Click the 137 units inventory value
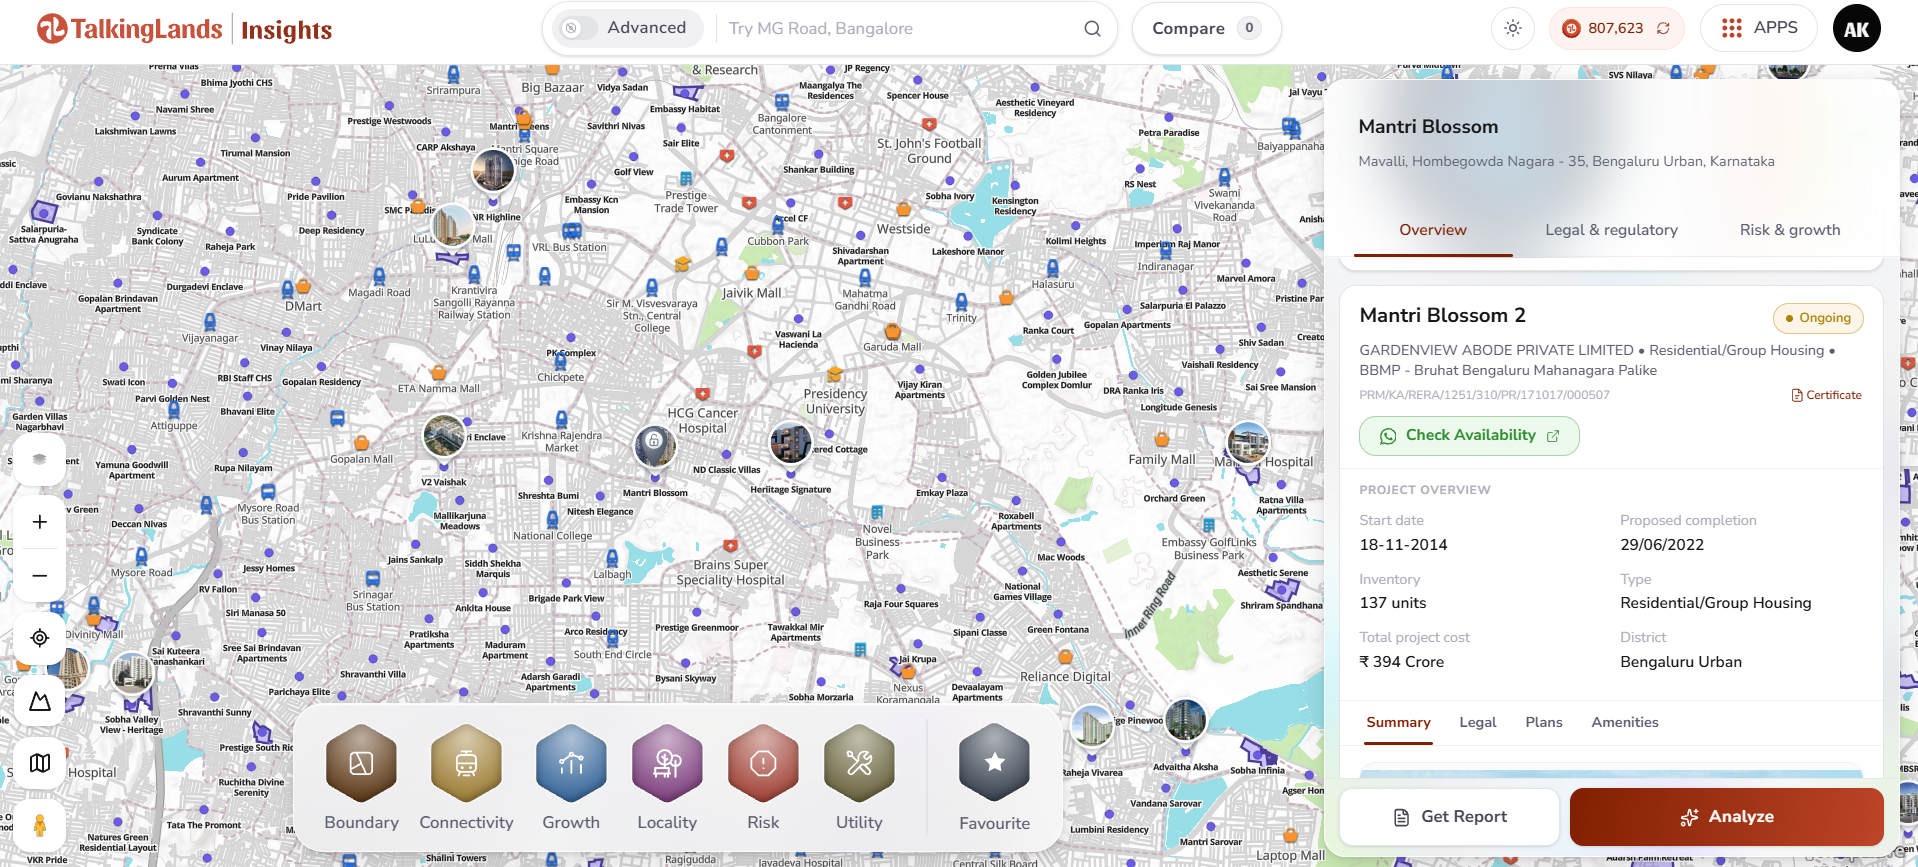 click(x=1392, y=603)
